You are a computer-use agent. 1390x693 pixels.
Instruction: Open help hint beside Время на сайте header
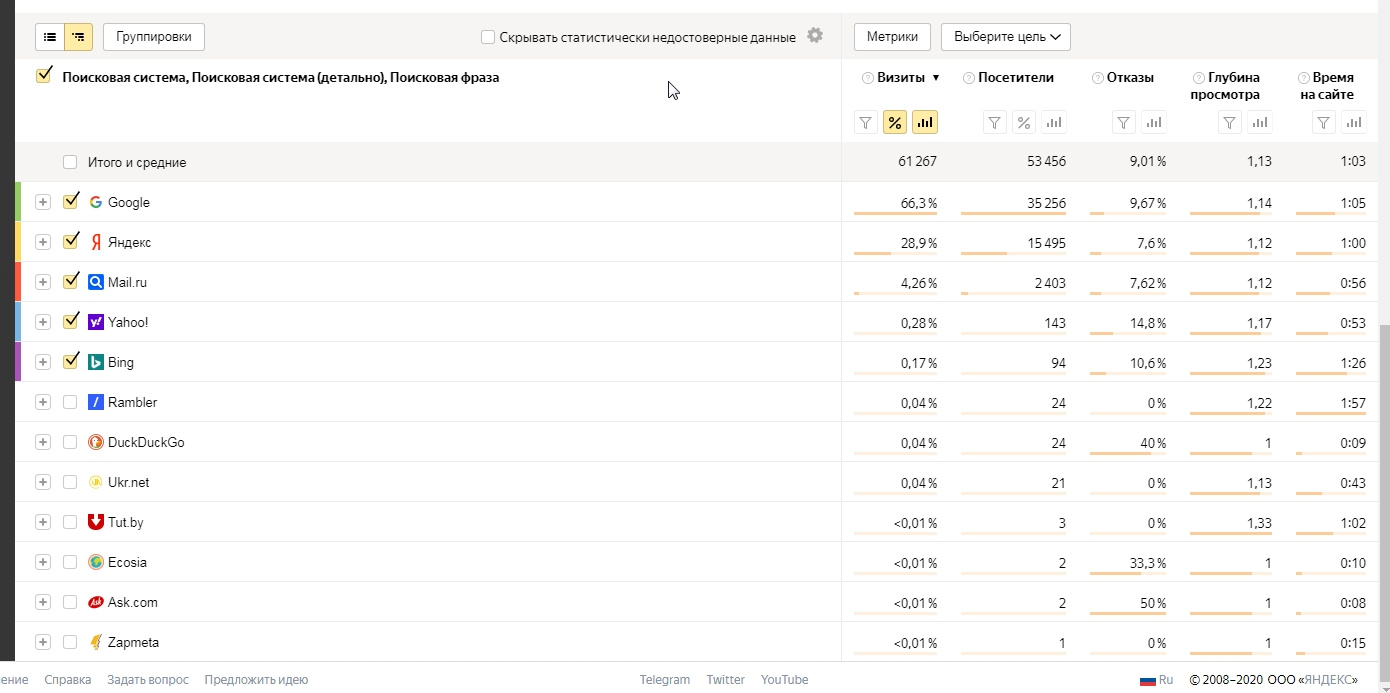coord(1303,78)
